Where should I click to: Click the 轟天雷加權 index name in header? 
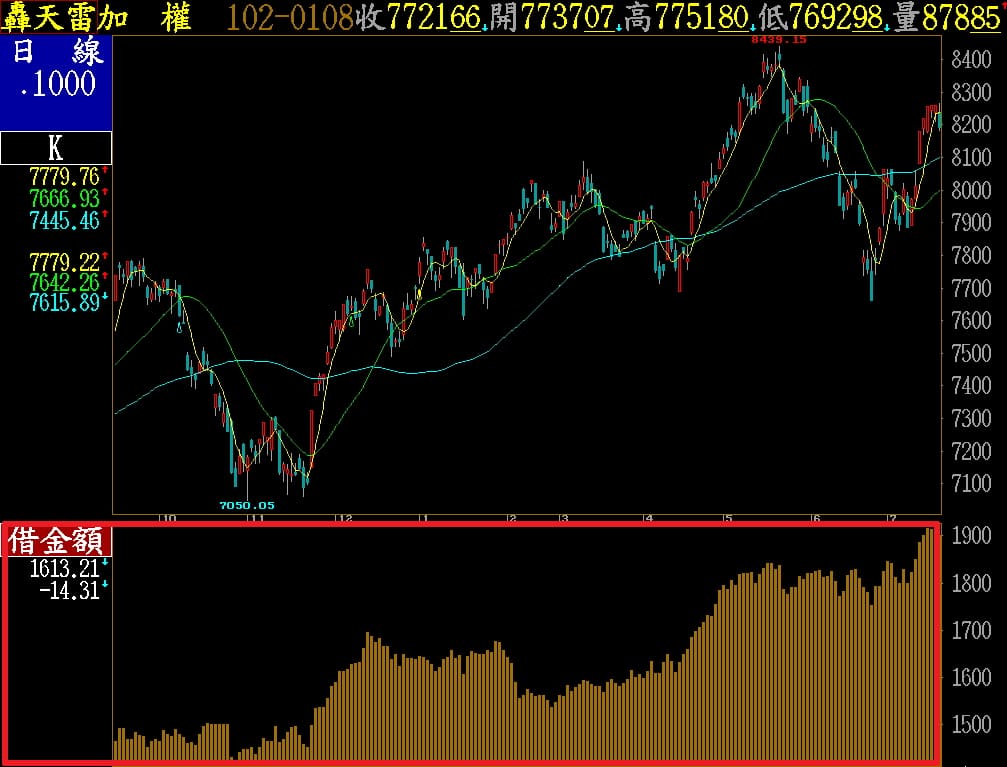[96, 17]
